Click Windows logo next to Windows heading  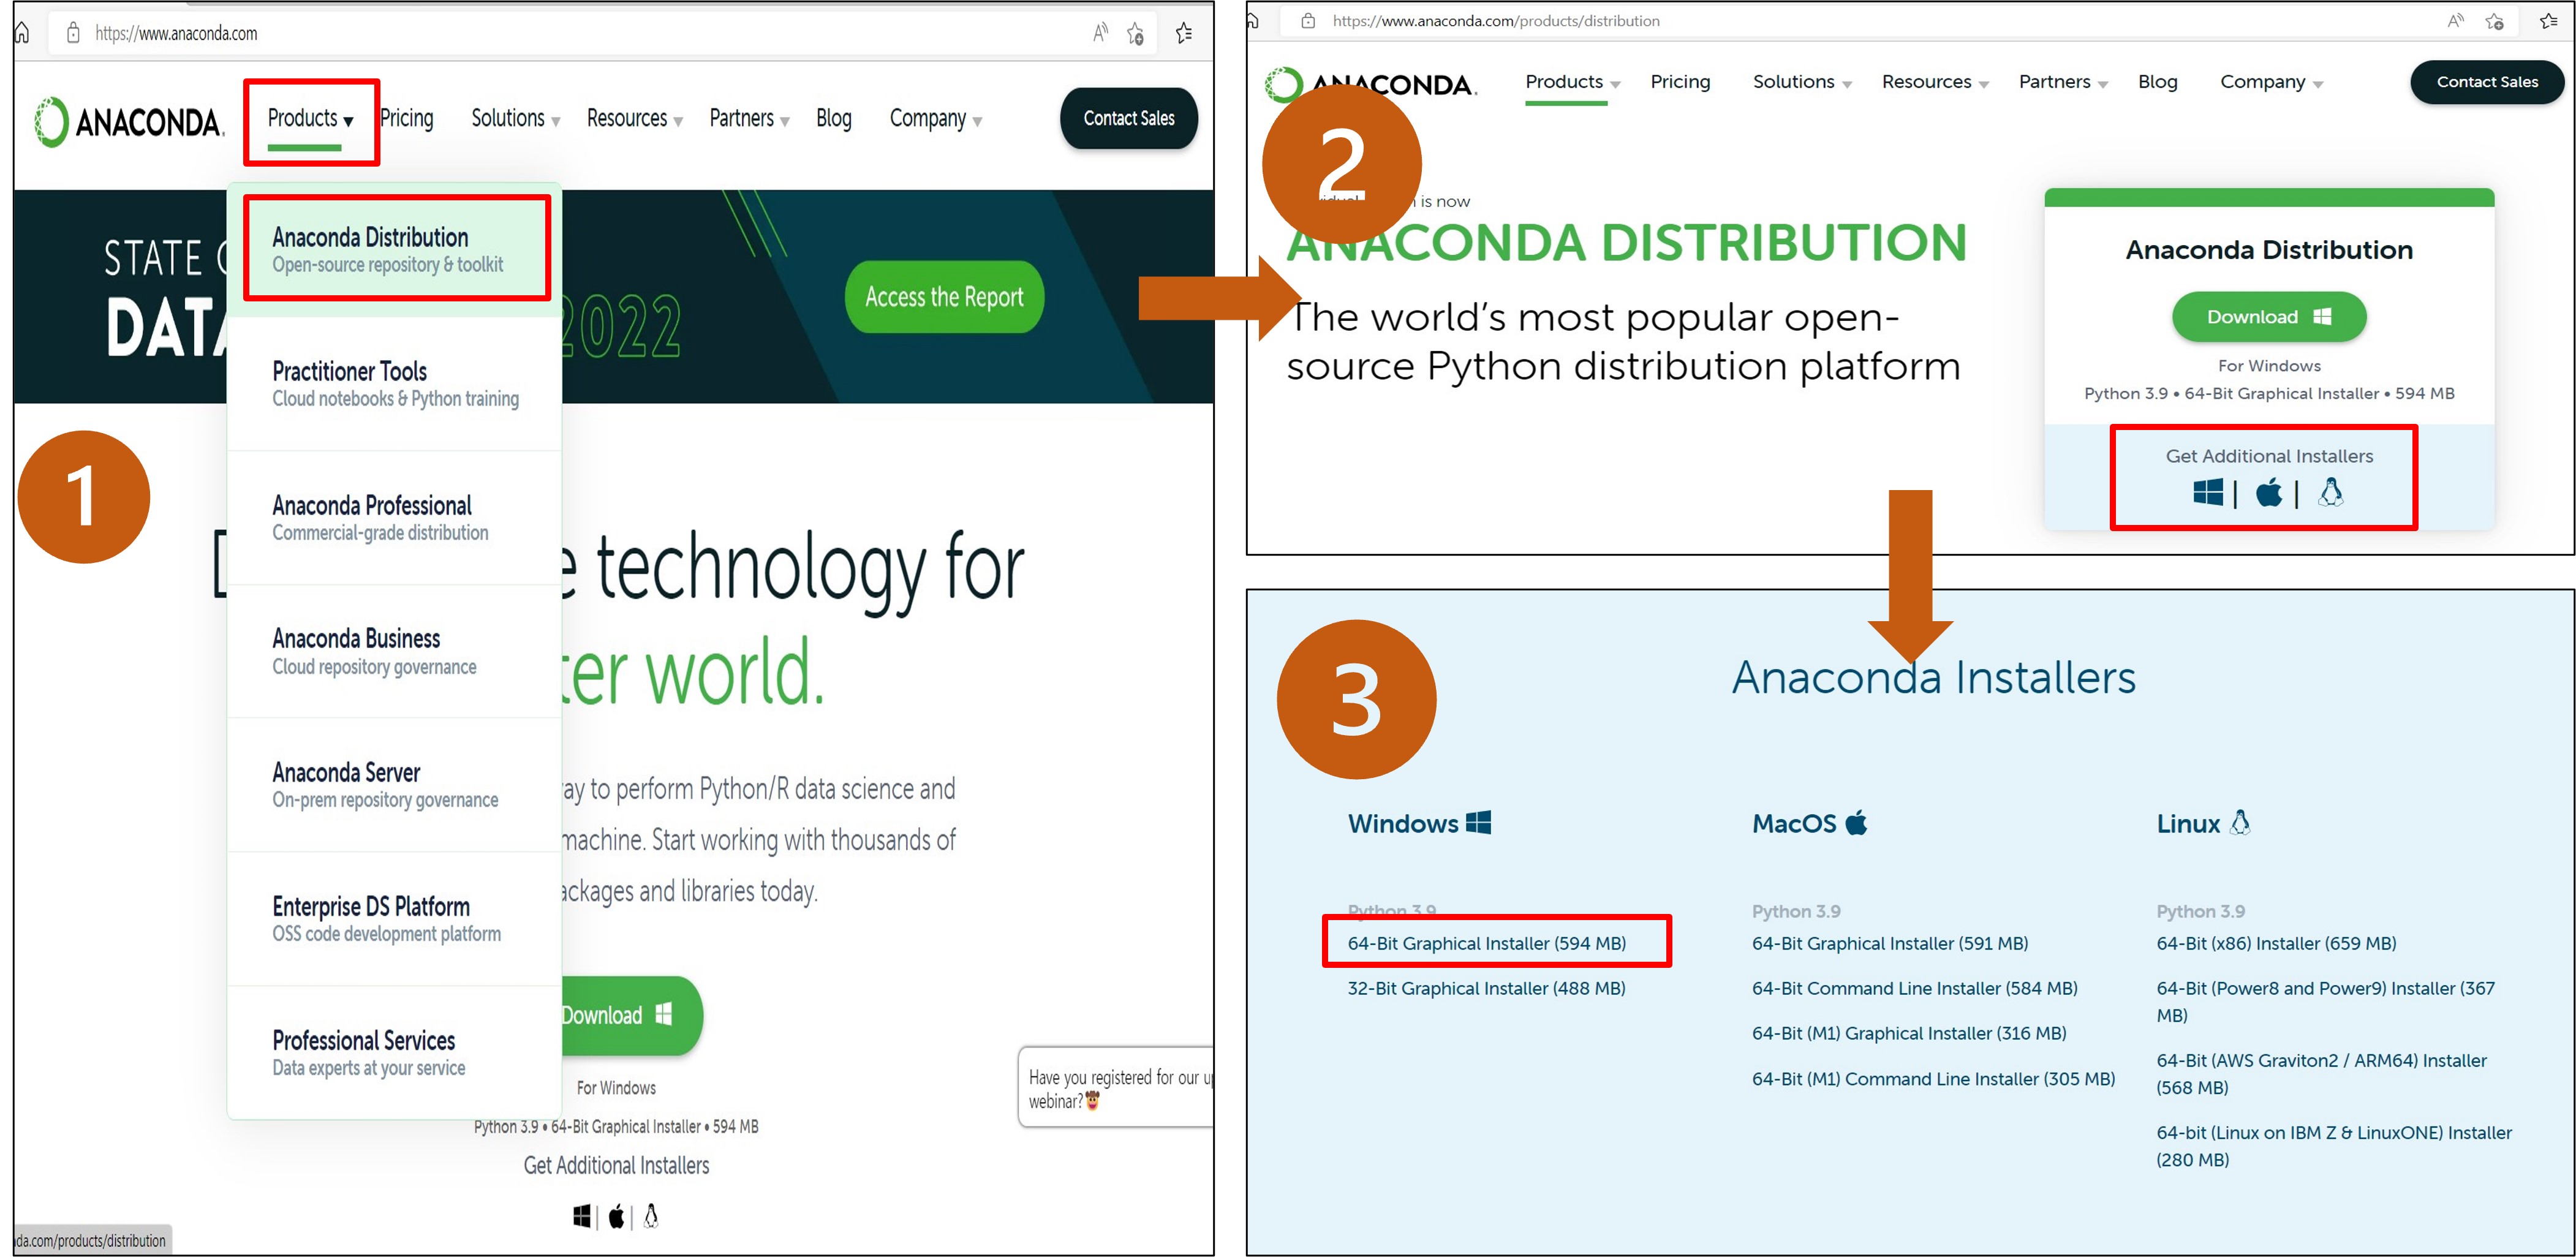[x=1478, y=822]
